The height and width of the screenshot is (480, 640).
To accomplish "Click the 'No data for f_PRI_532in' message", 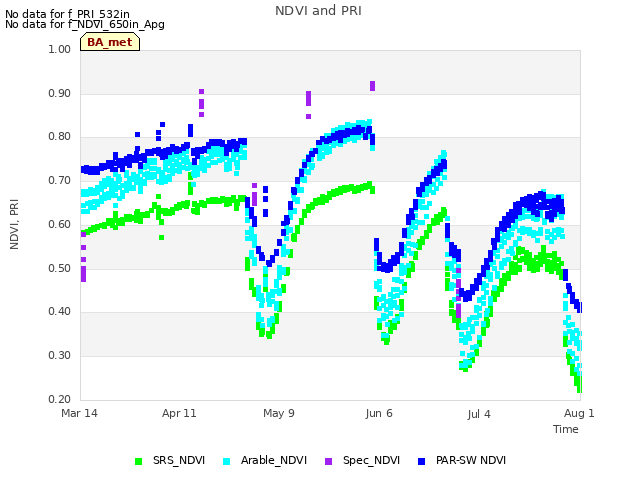I will [67, 14].
